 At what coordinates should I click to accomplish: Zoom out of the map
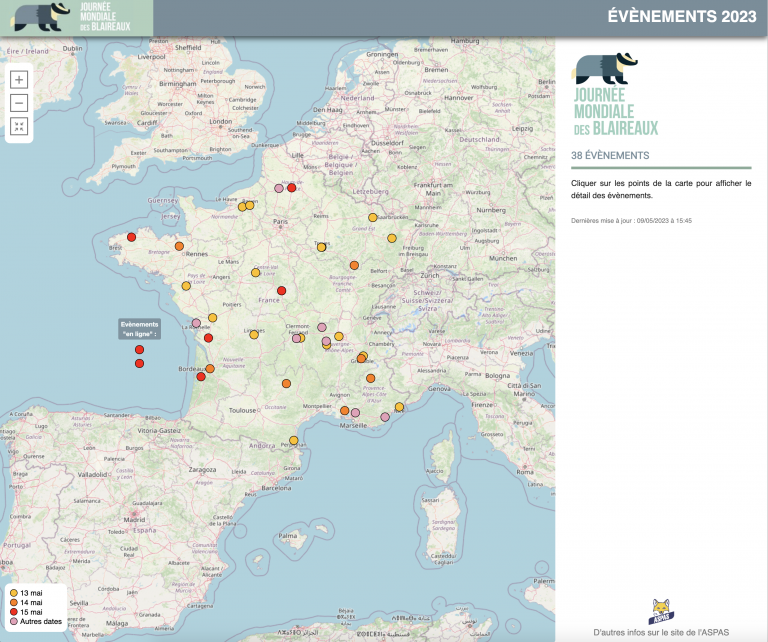click(x=19, y=103)
